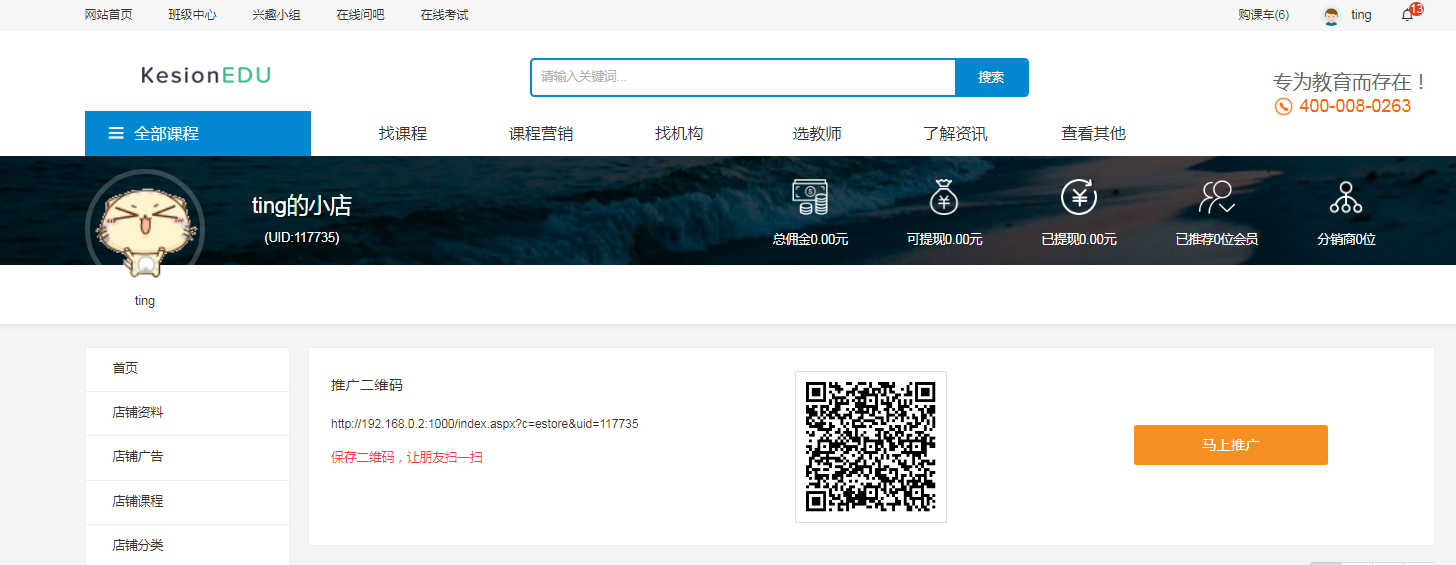1456x565 pixels.
Task: Expand the 全部课程 category menu
Action: coord(198,133)
